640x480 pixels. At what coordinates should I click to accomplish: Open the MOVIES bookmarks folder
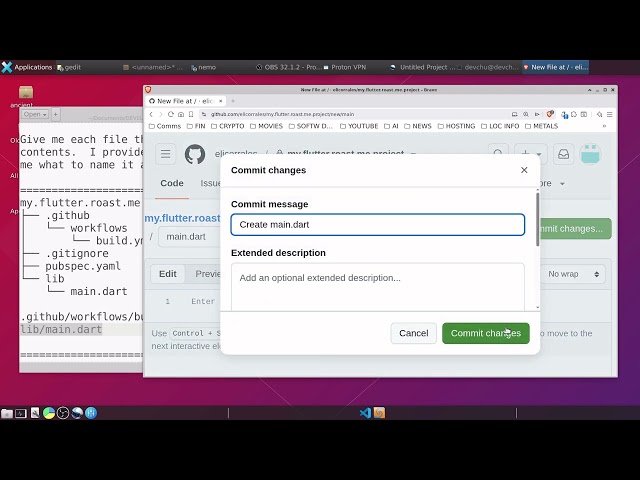pos(266,126)
